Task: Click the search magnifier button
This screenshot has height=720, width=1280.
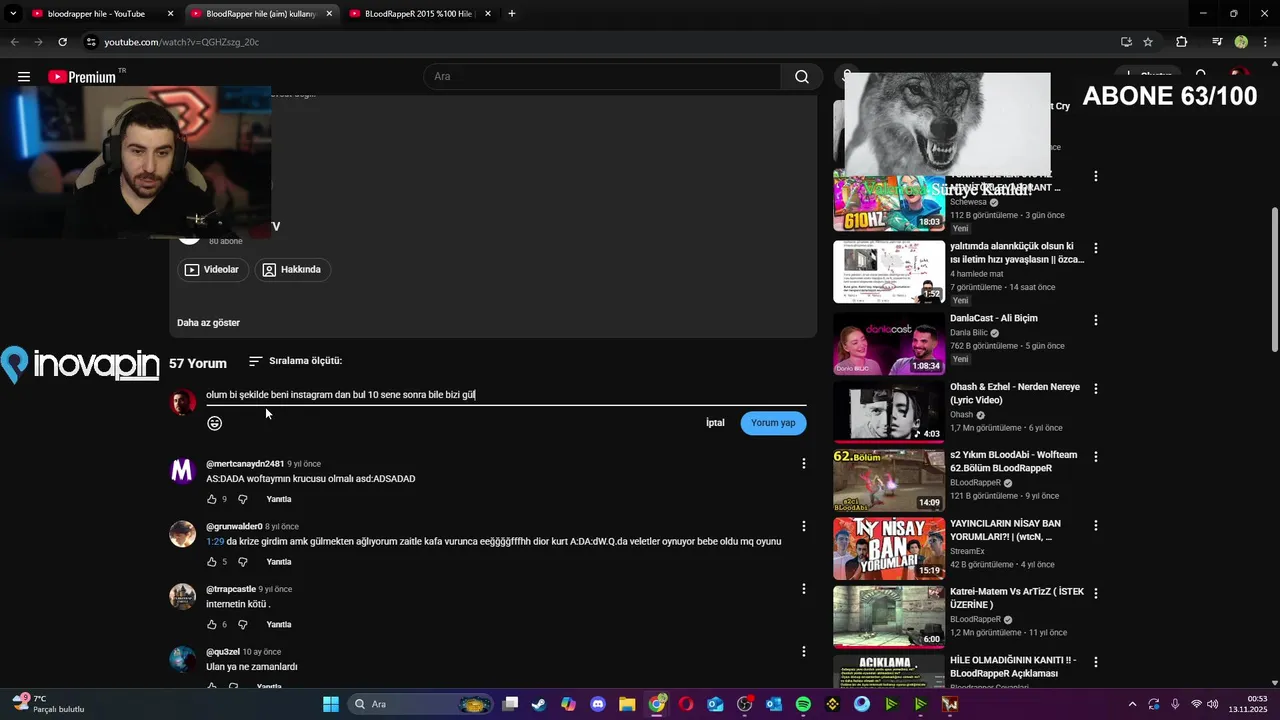Action: pyautogui.click(x=802, y=77)
